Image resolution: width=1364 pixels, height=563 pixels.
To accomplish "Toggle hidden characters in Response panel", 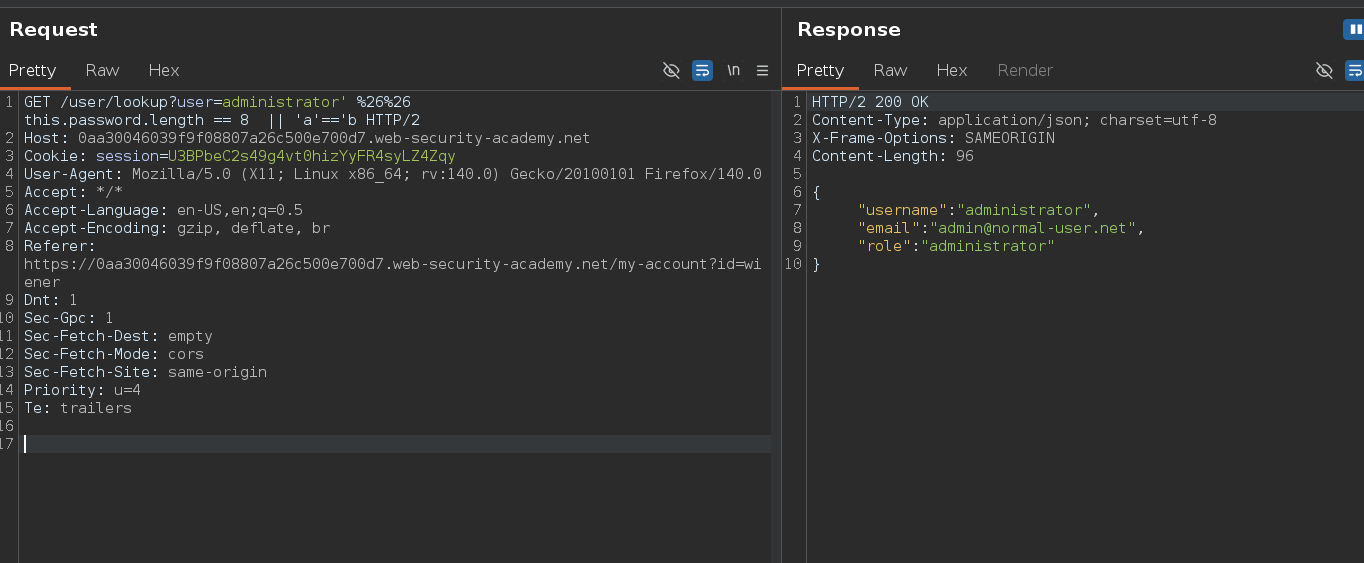I will tap(1324, 70).
